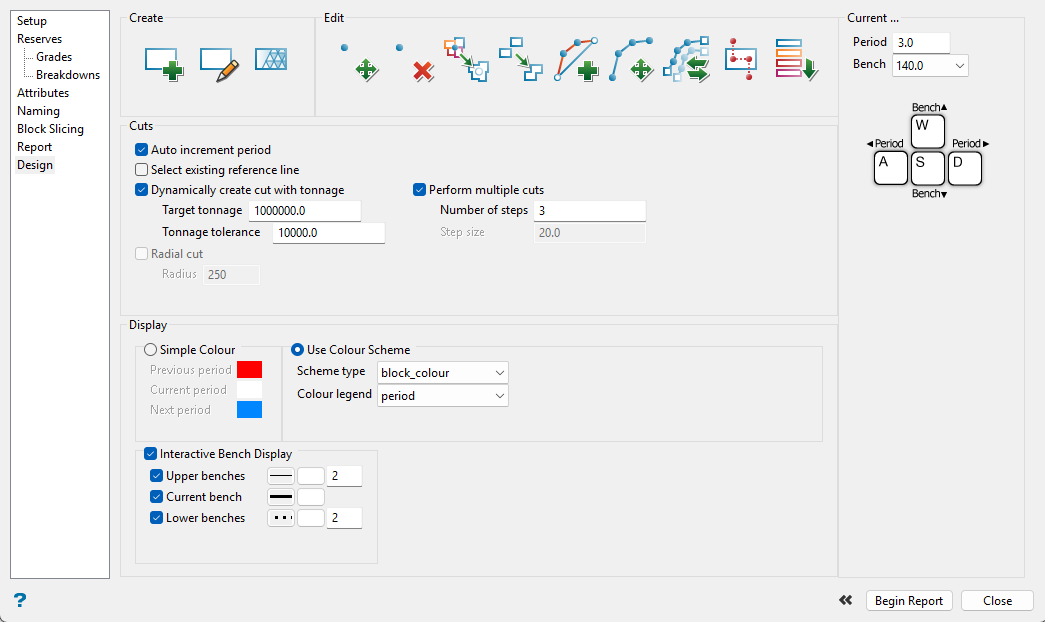Select the move line segment tool

(x=631, y=59)
